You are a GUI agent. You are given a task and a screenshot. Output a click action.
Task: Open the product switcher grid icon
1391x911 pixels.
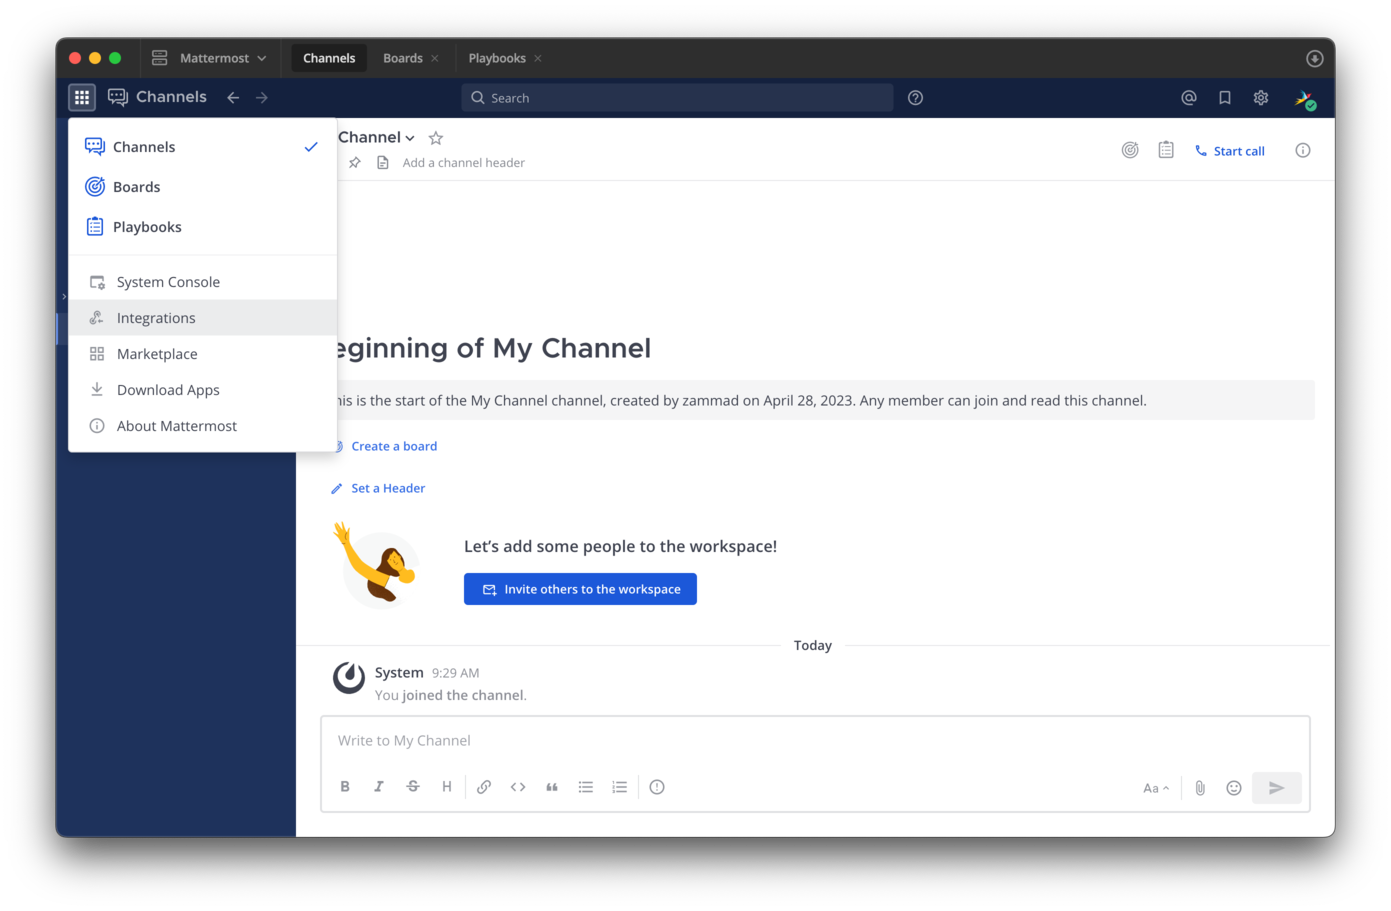82,97
